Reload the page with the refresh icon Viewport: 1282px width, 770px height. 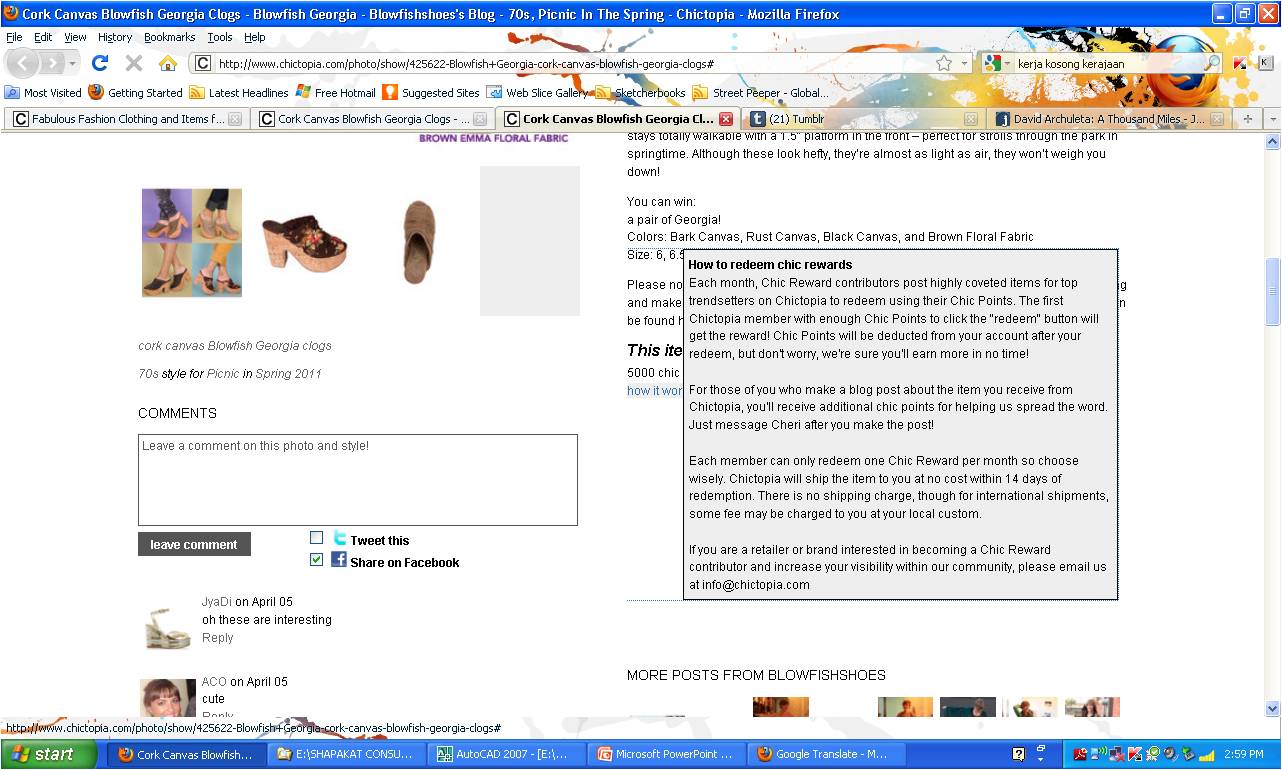pos(99,63)
